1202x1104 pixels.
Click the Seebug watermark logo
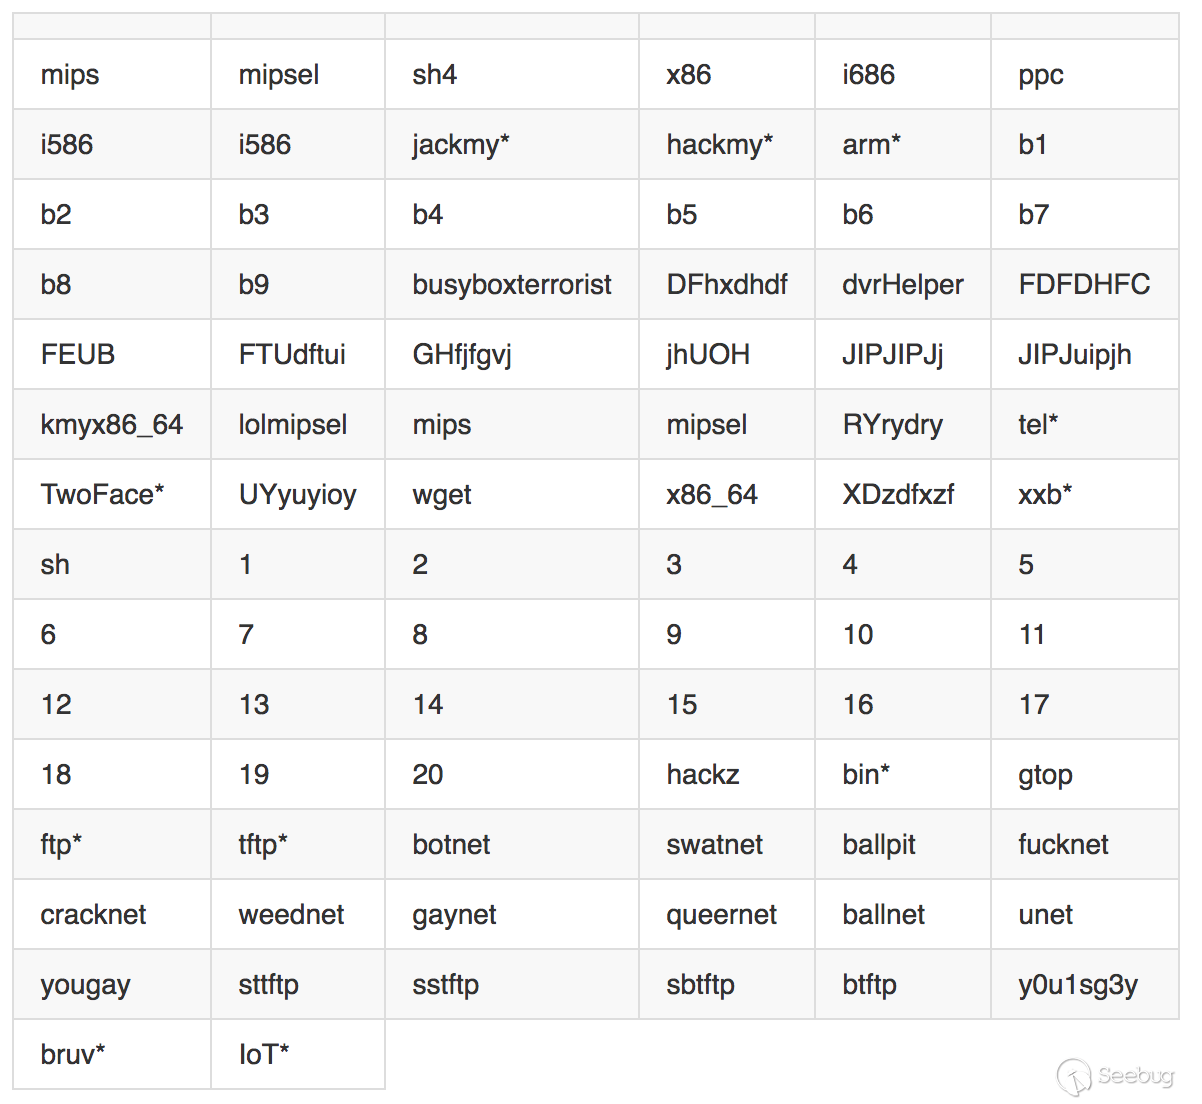(x=1114, y=1076)
